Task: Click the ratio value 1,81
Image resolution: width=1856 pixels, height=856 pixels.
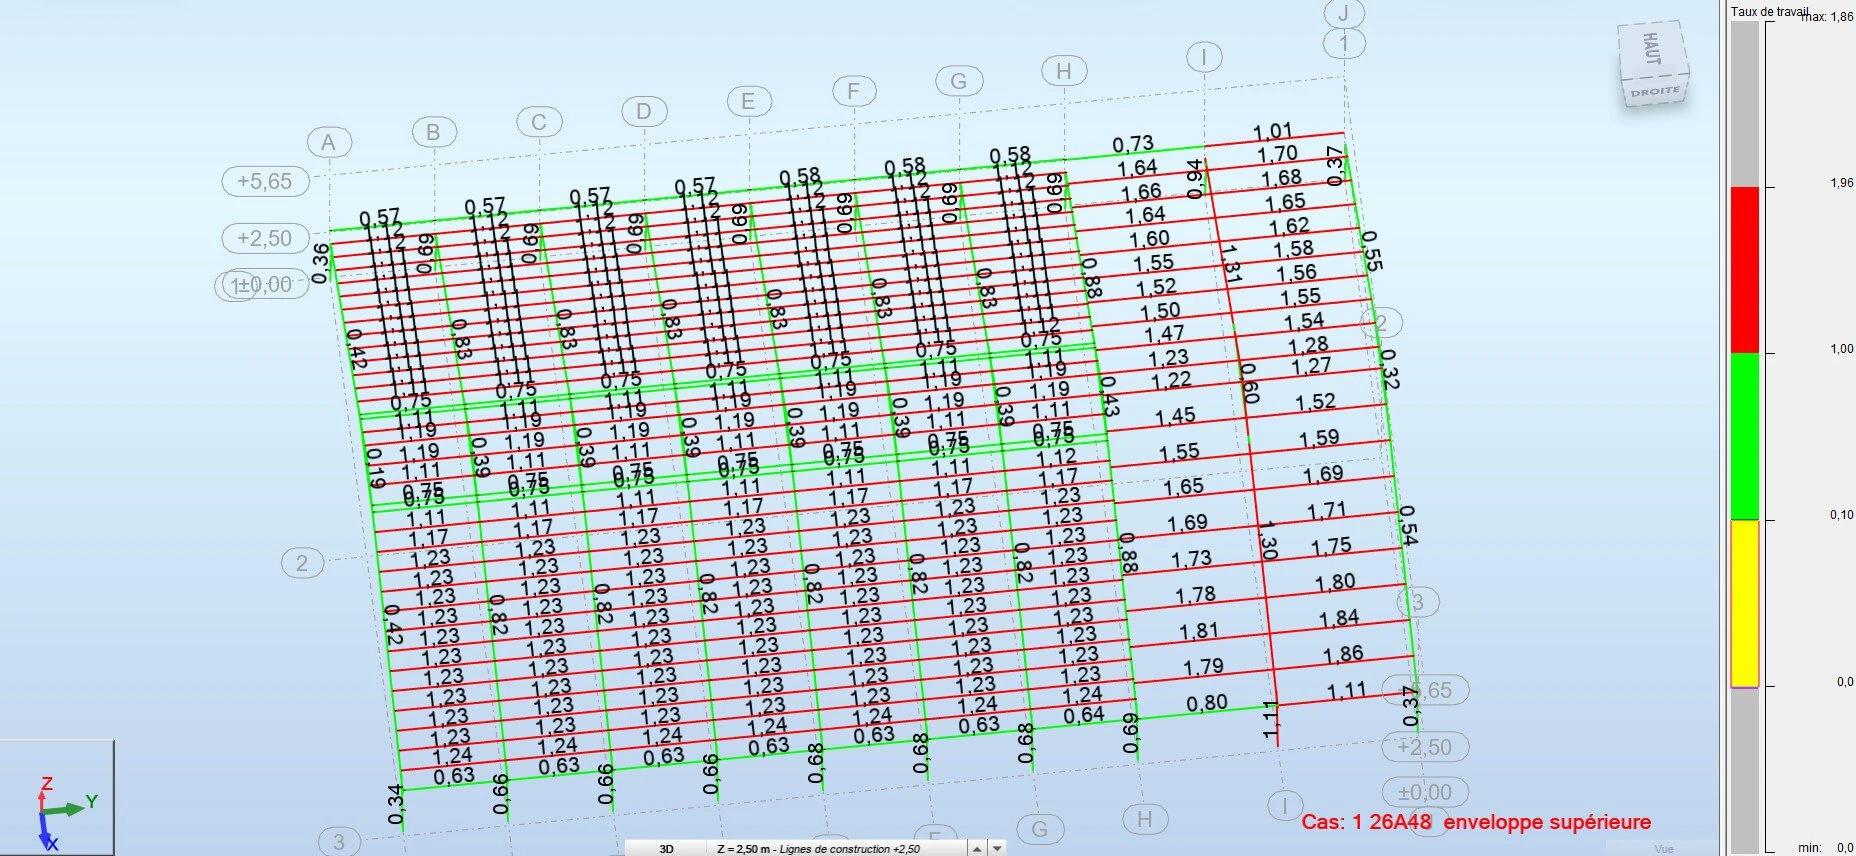Action: coord(1199,631)
